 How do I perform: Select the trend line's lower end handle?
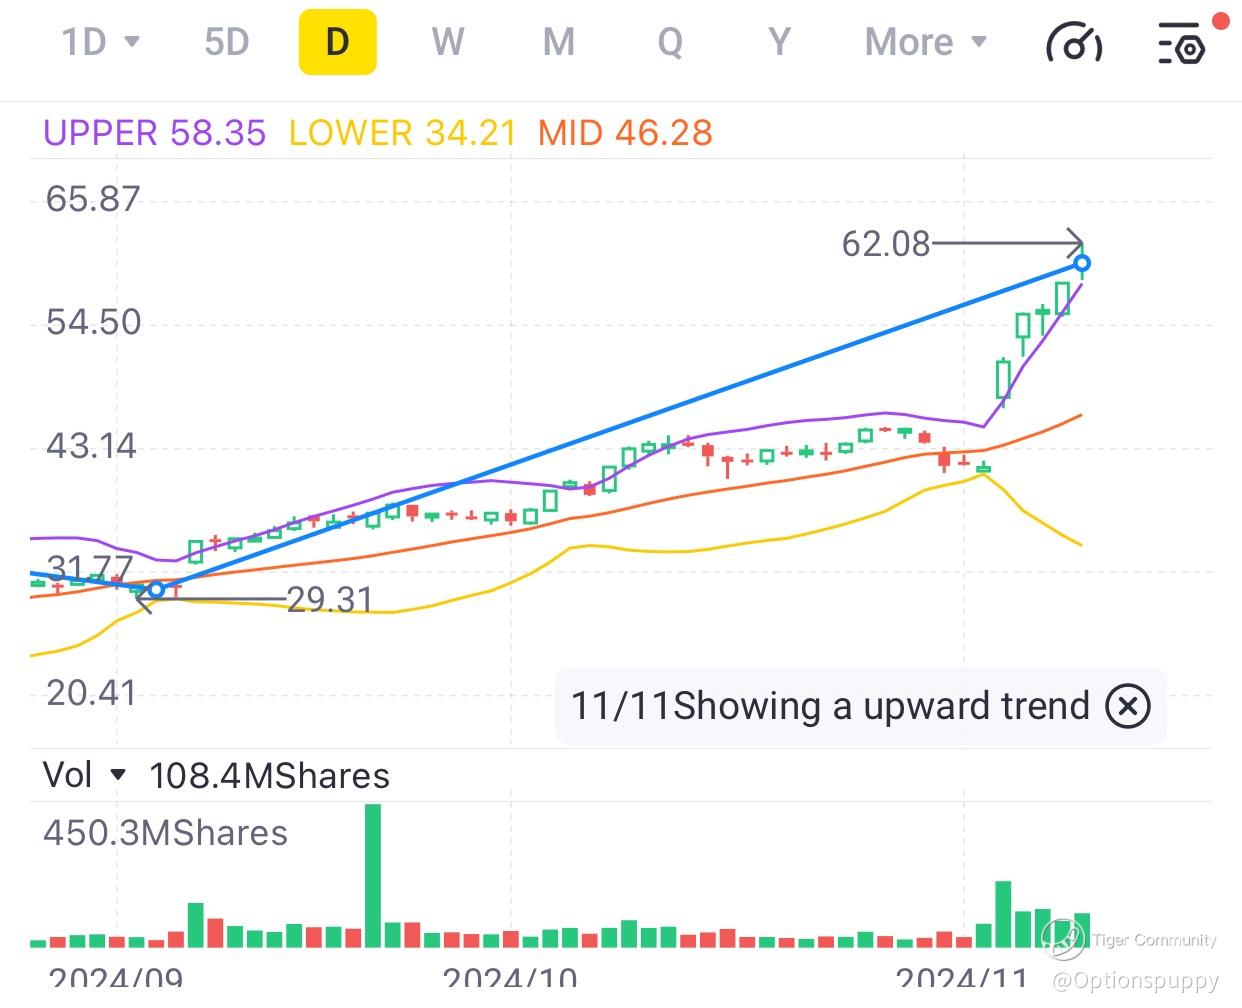[155, 589]
